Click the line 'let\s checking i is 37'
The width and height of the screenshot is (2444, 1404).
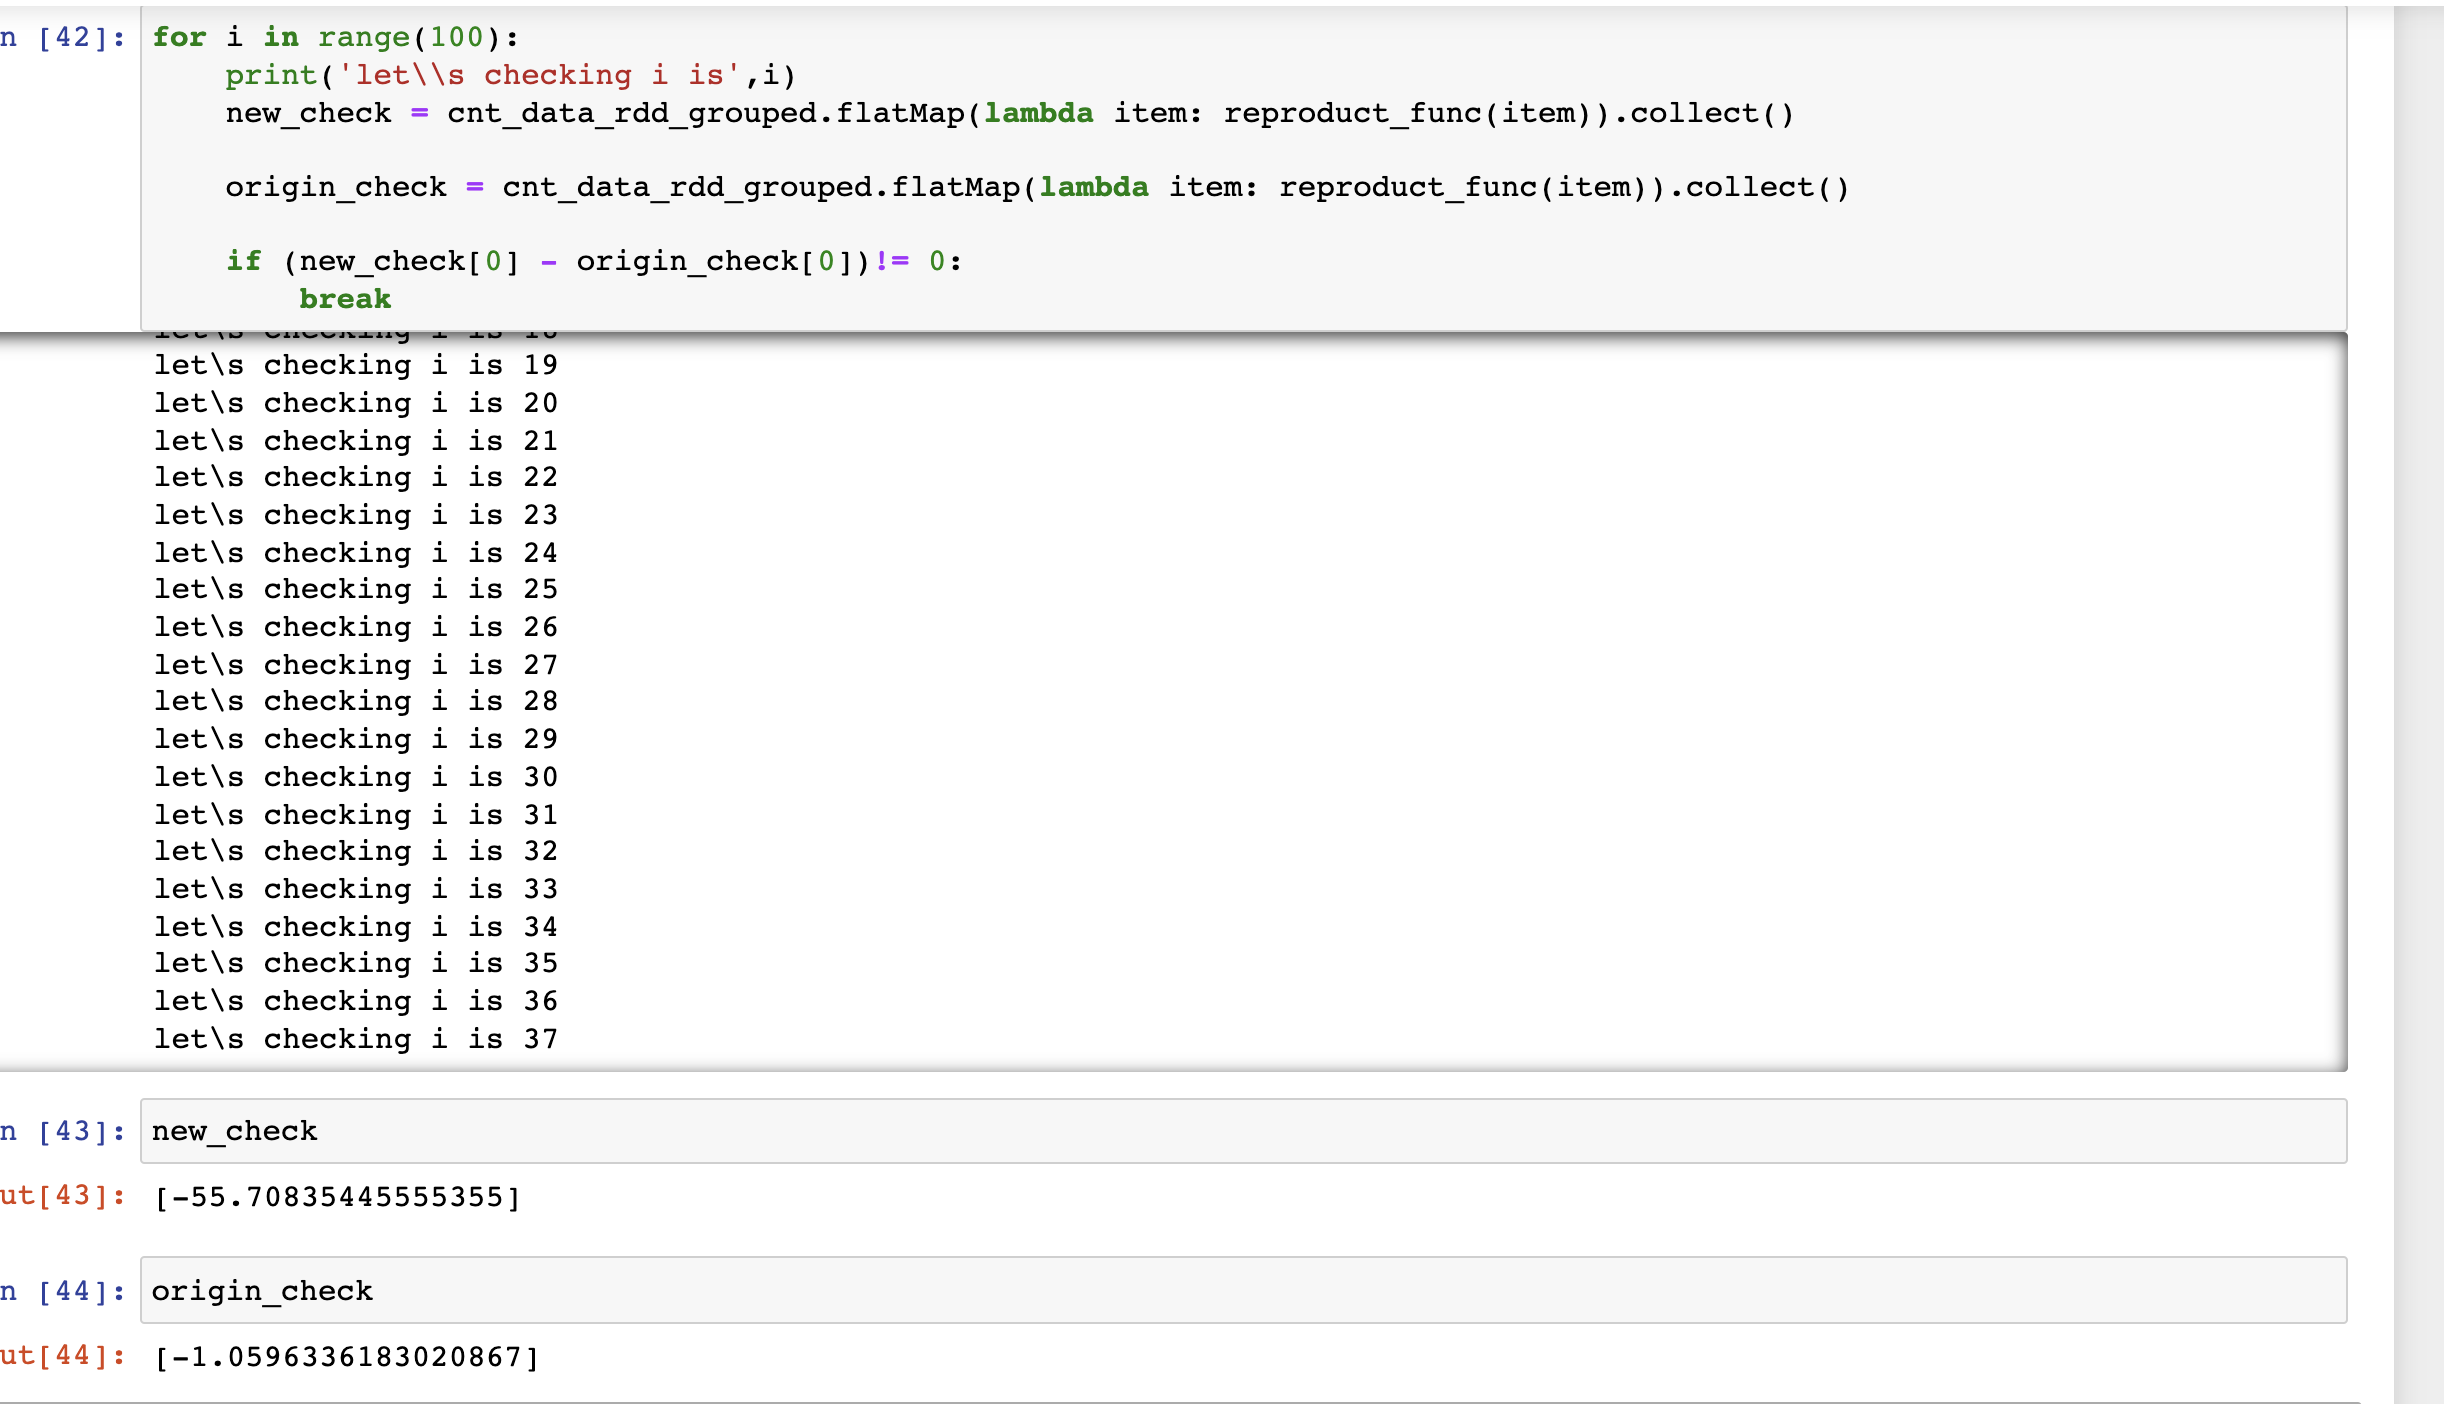(355, 1039)
